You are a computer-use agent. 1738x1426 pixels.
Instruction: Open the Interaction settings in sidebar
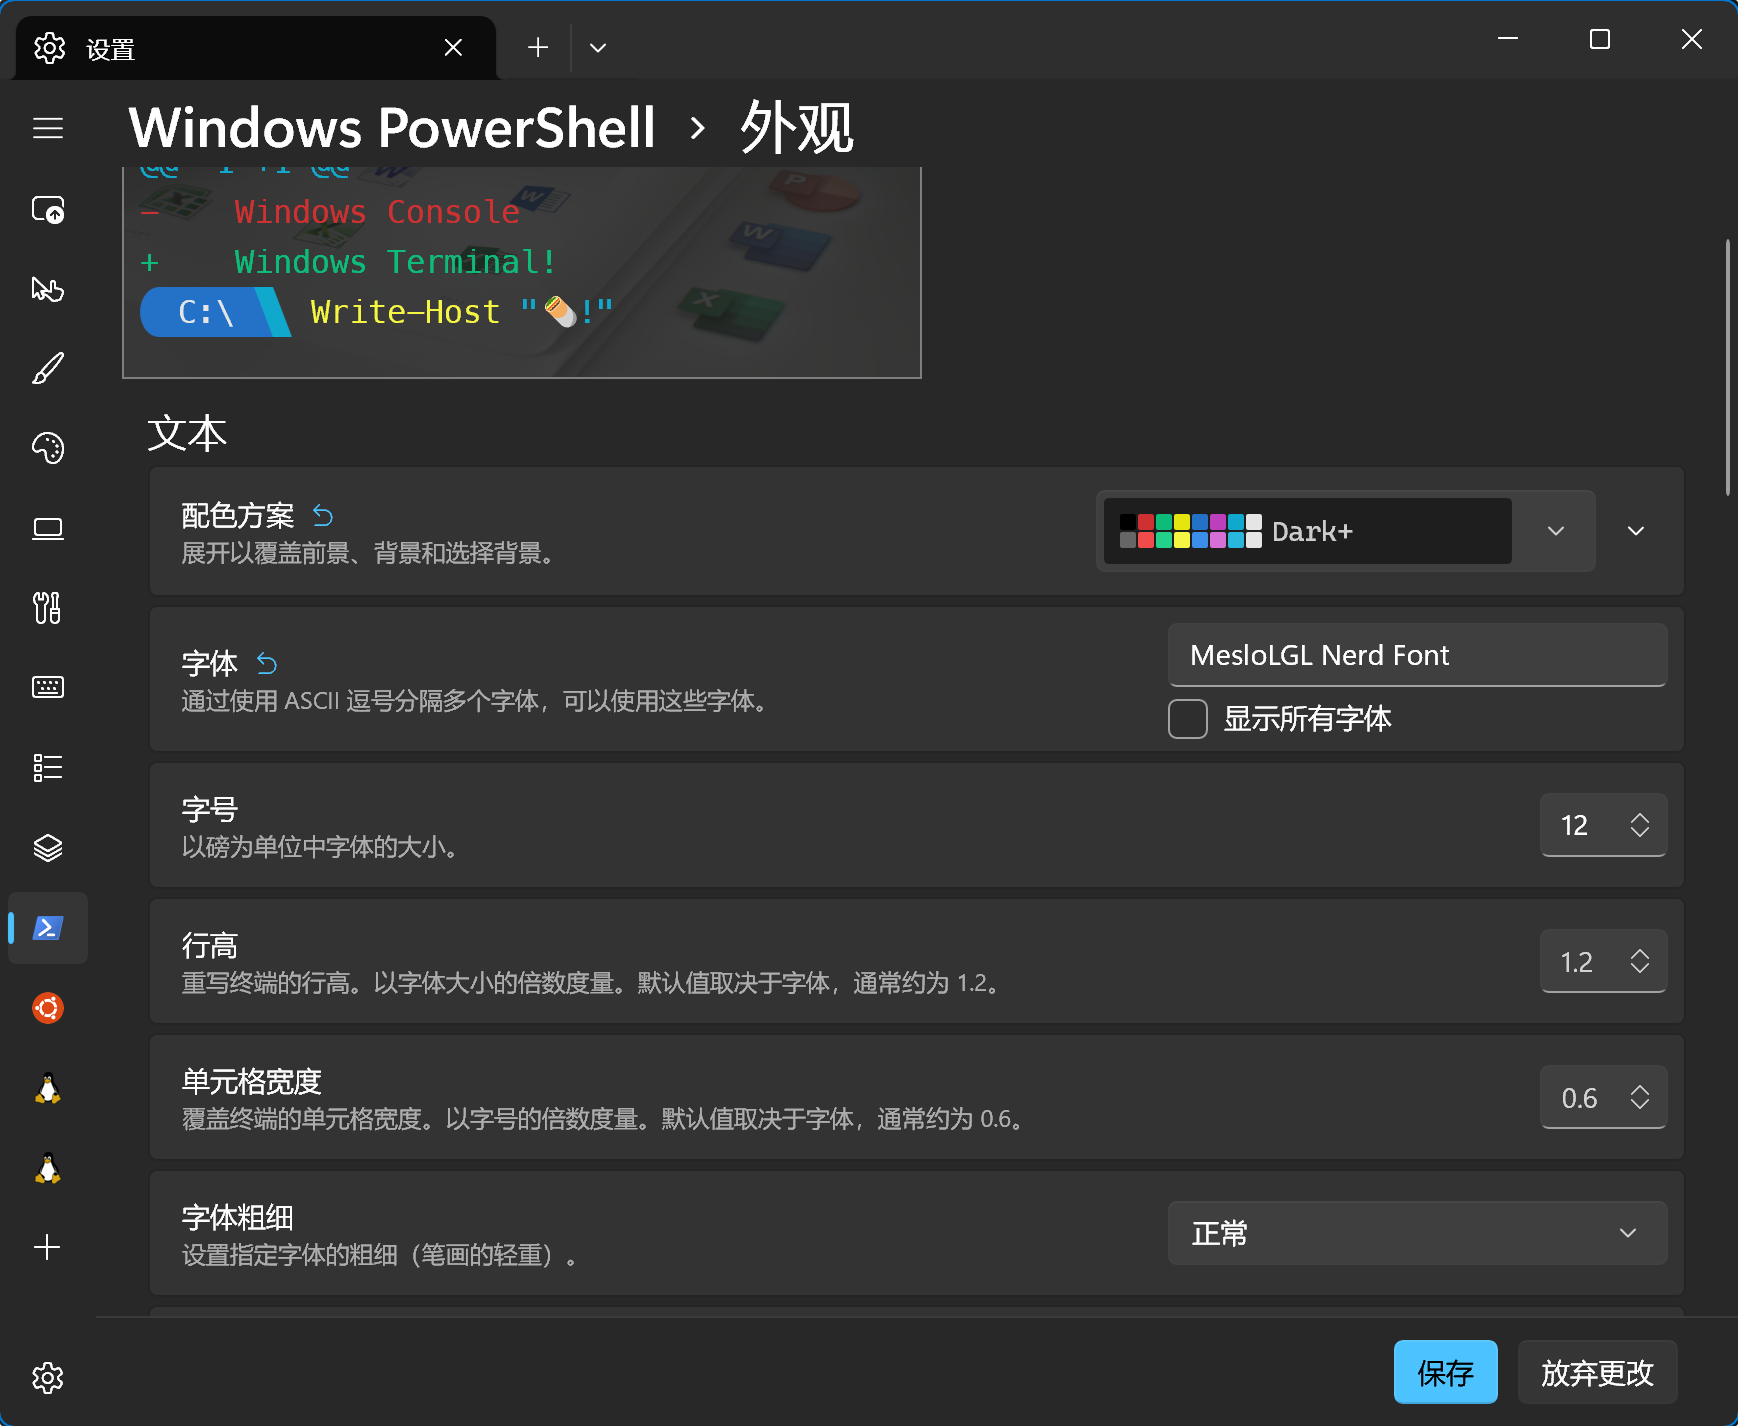pos(48,290)
